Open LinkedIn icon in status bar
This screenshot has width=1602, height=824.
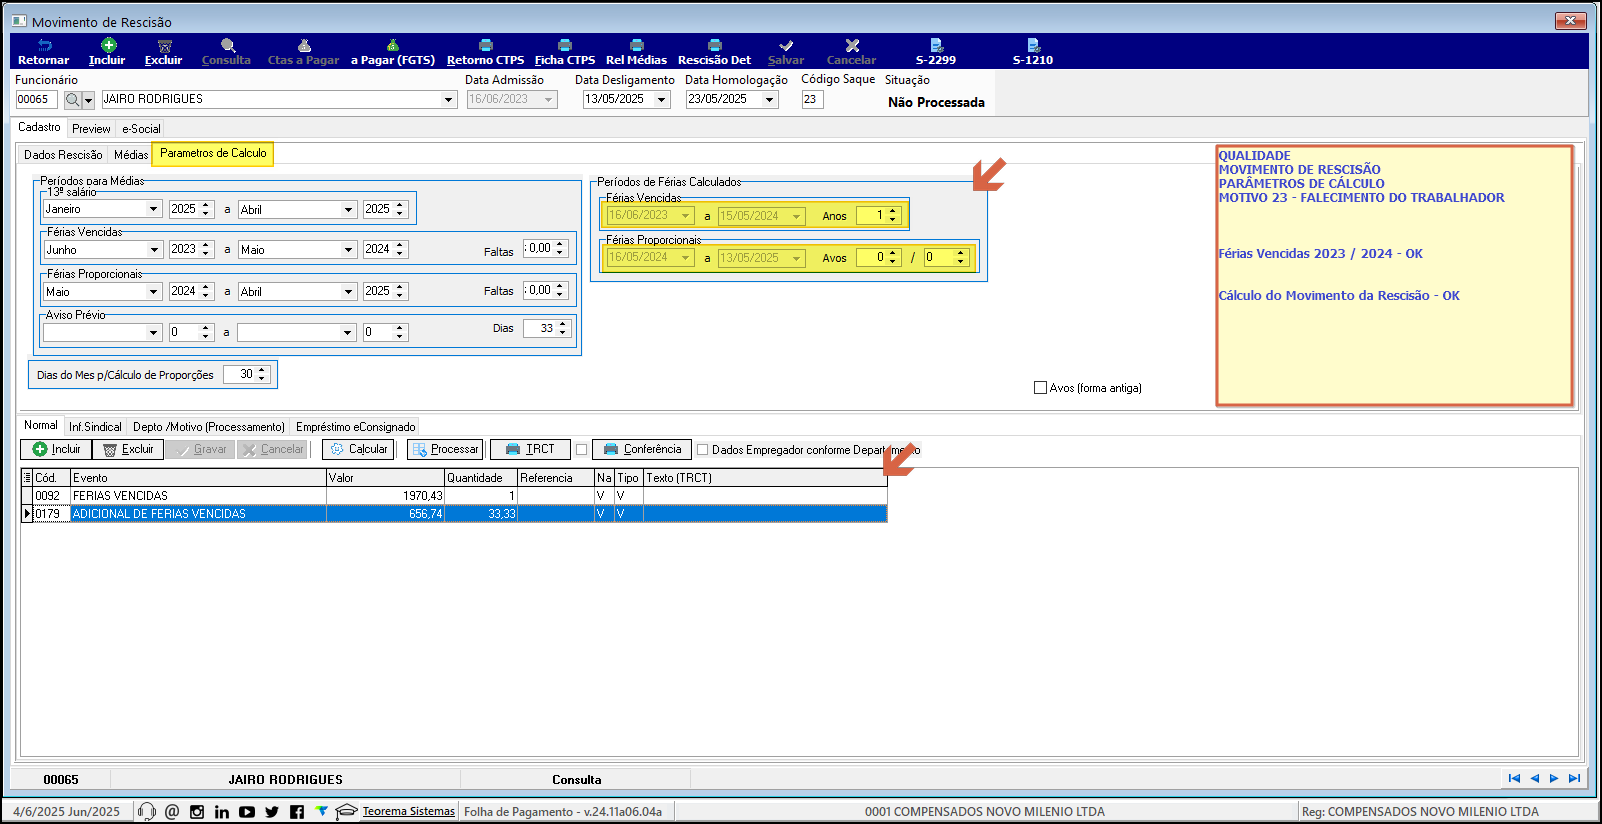pos(222,812)
